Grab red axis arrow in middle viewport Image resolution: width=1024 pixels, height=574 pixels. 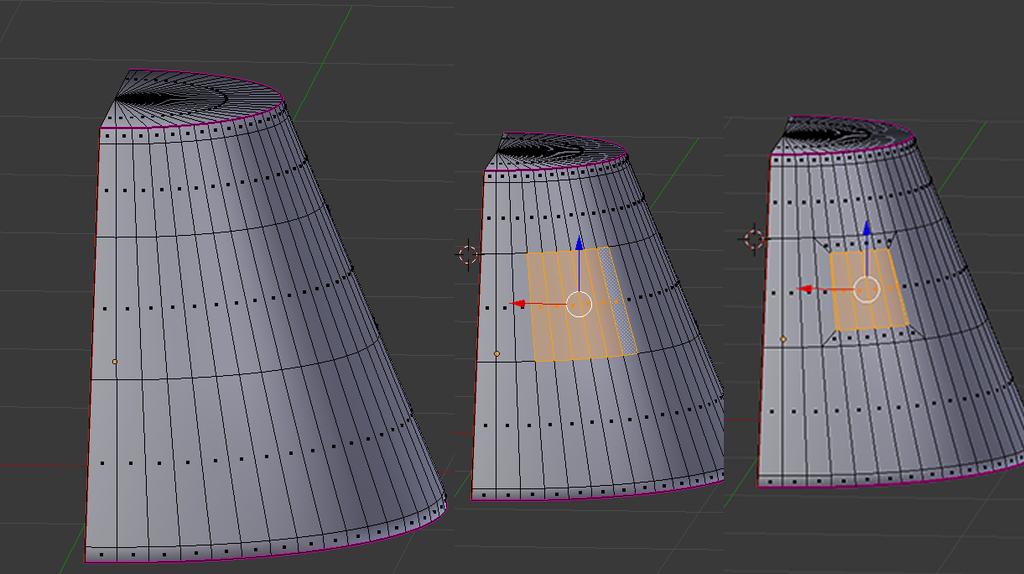tap(518, 304)
